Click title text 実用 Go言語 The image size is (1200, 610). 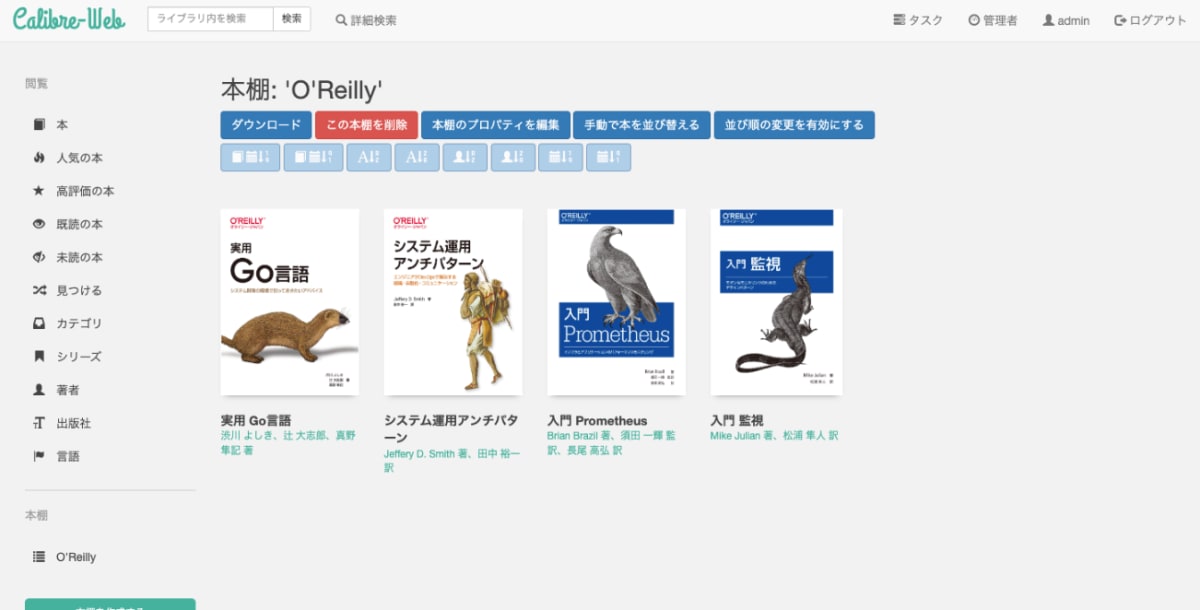[x=256, y=421]
